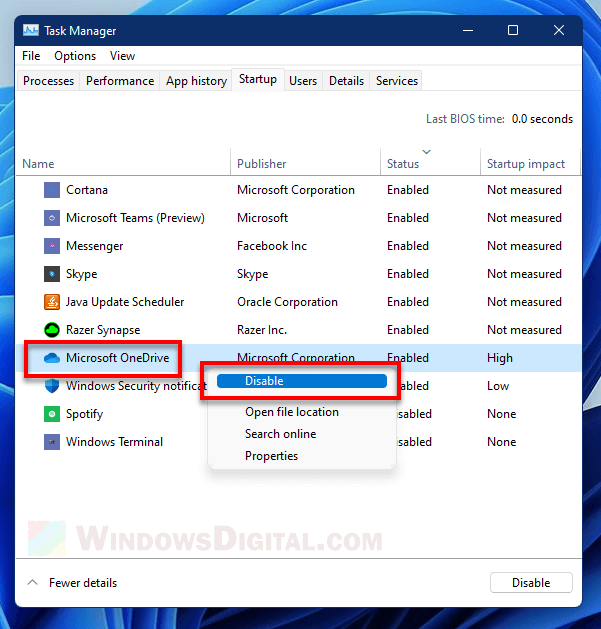Switch to the Services tab
Screen dimensions: 601x629
pyautogui.click(x=397, y=81)
